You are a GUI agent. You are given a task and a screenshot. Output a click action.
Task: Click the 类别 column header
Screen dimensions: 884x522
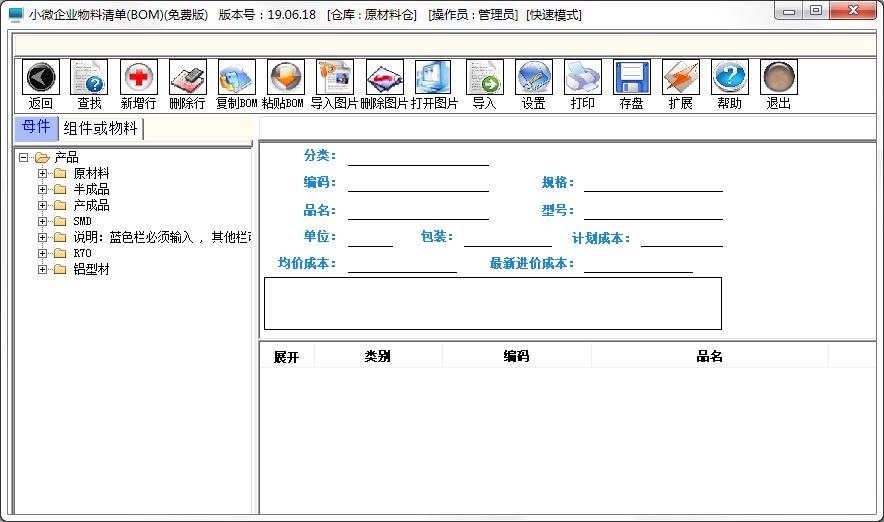378,356
